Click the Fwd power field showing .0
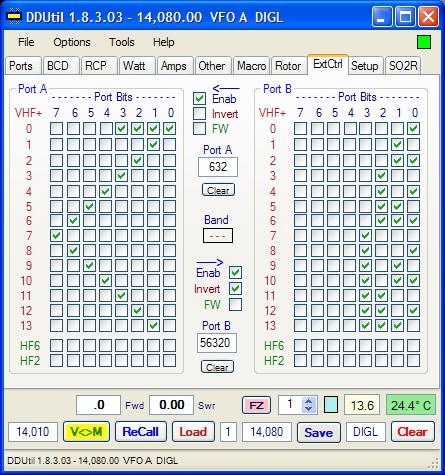The height and width of the screenshot is (475, 445). pos(98,405)
